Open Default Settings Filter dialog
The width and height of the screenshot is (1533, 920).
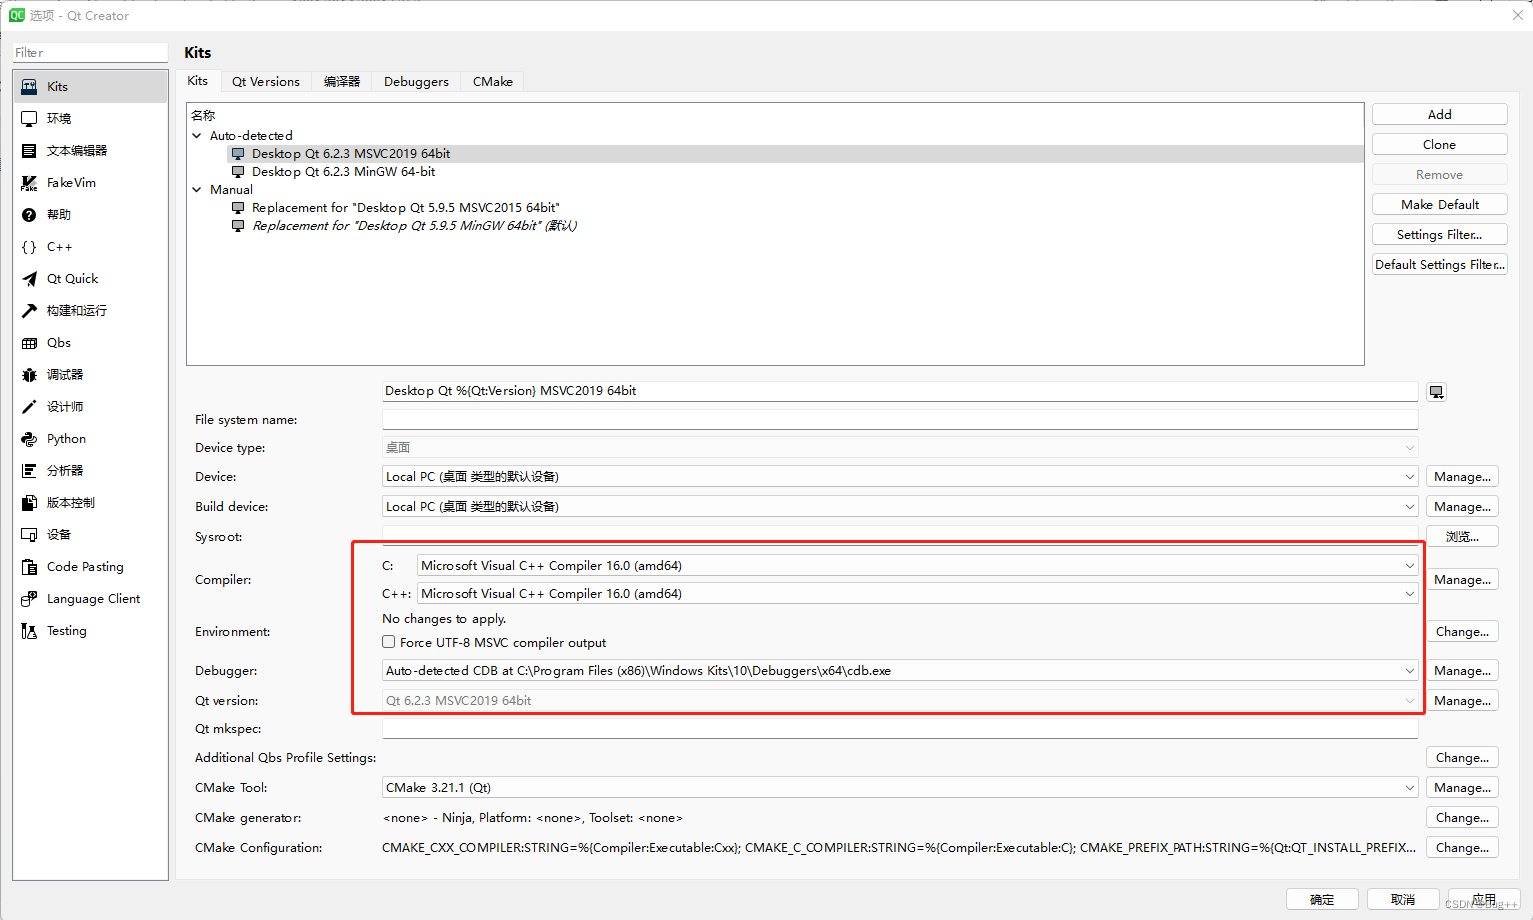[1439, 264]
